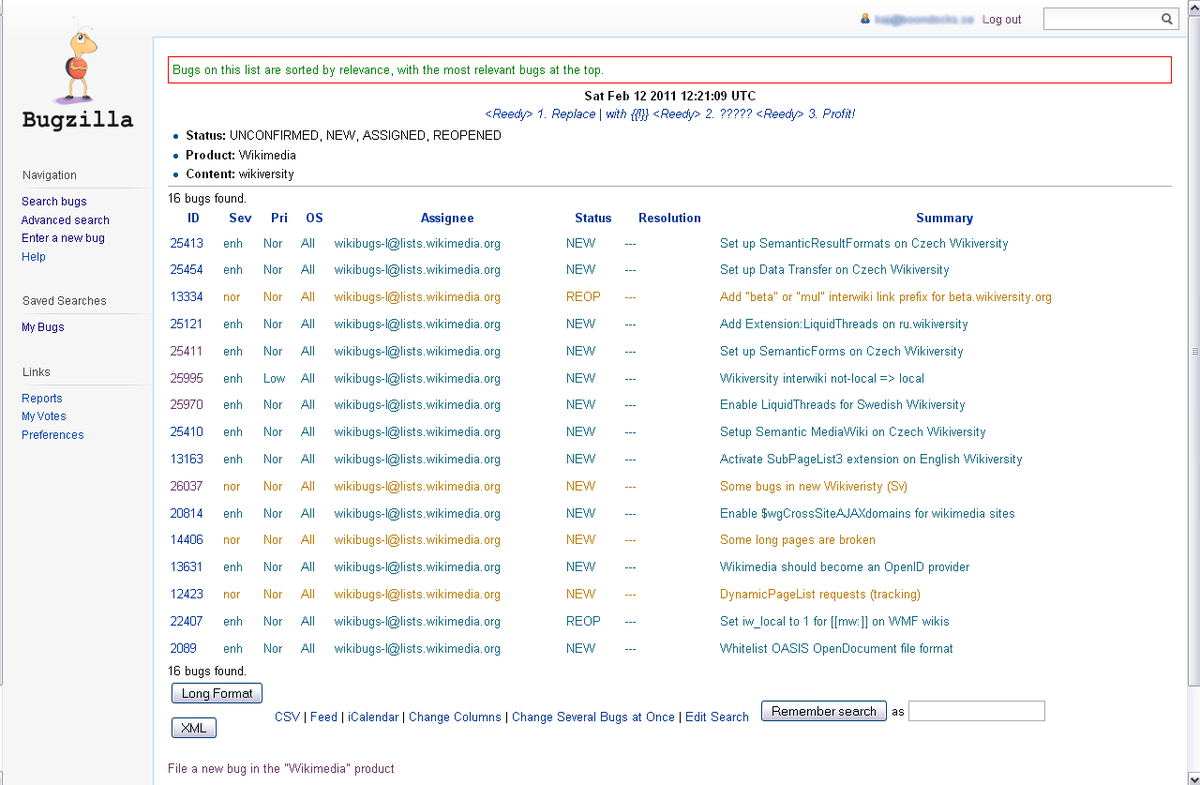Viewport: 1200px width, 785px height.
Task: Click the XML button
Action: click(194, 728)
